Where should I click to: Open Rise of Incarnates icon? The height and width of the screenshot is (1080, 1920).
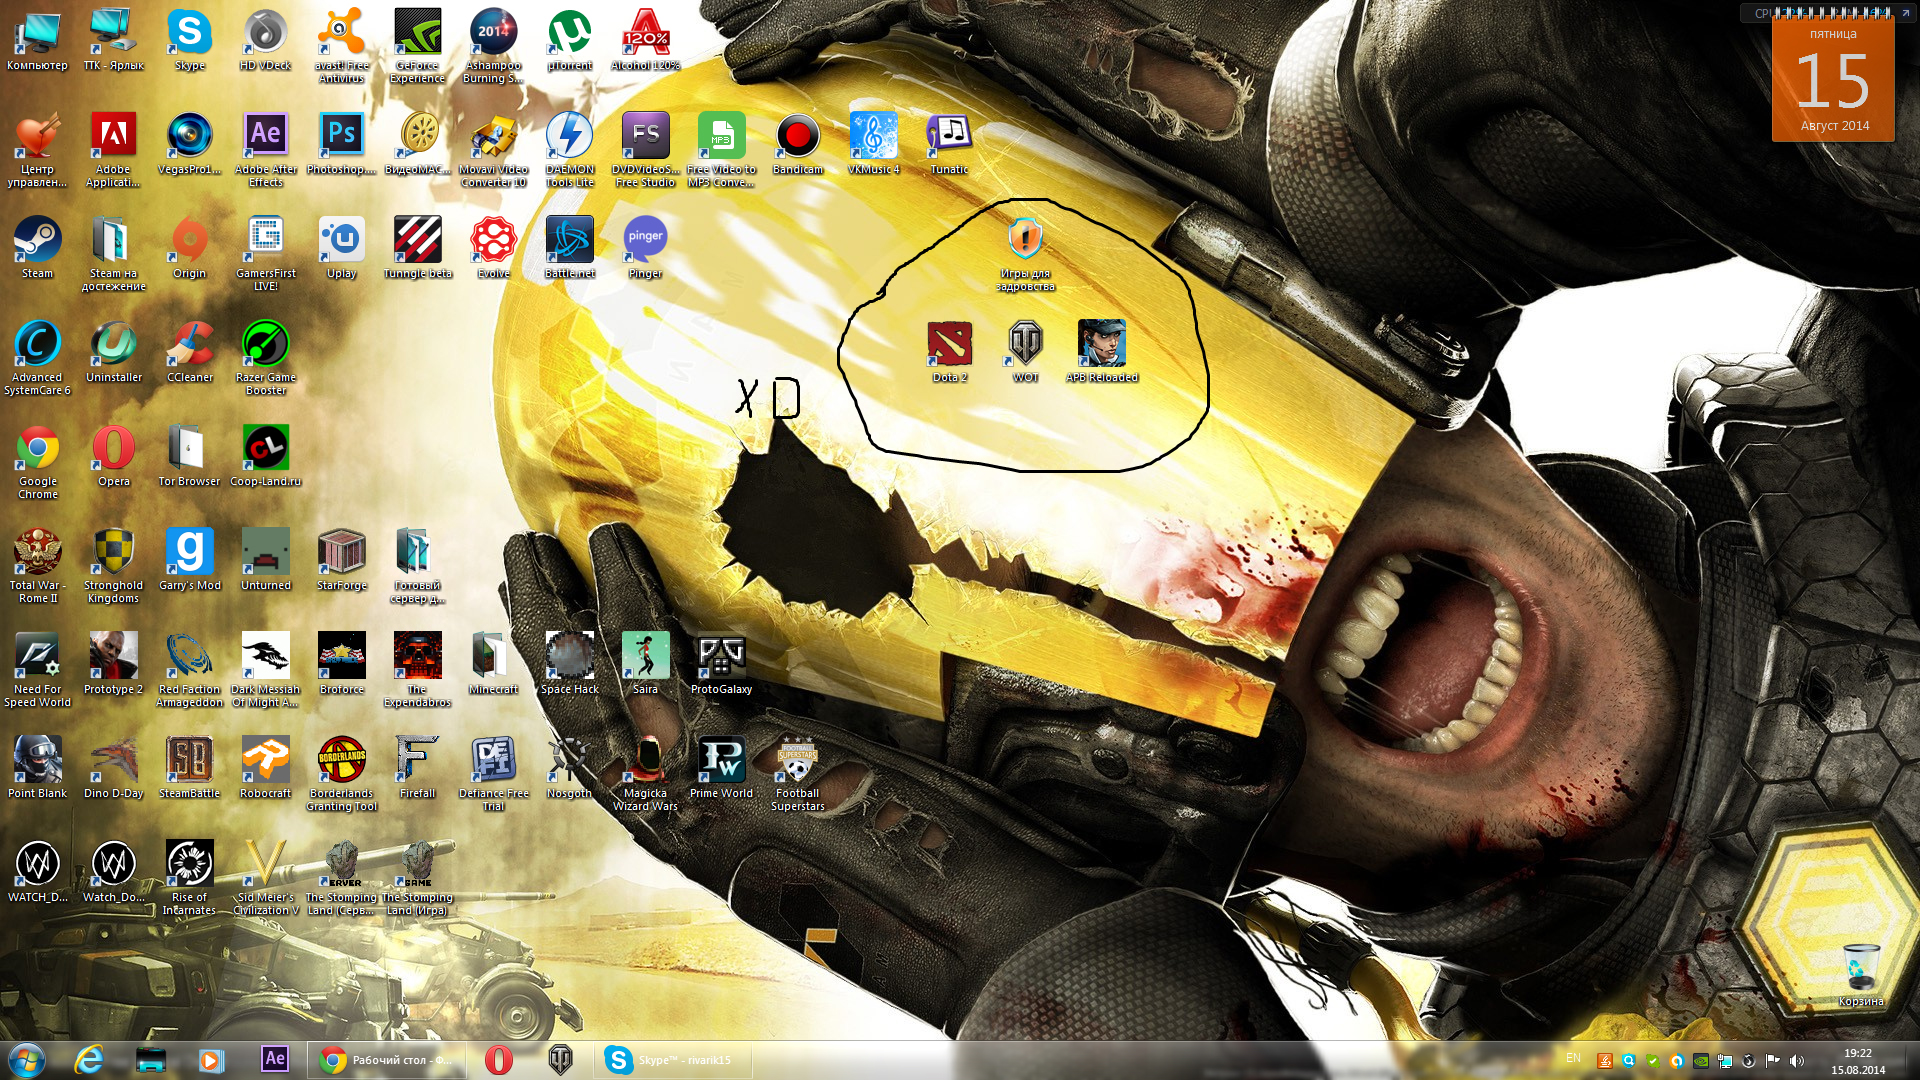189,877
